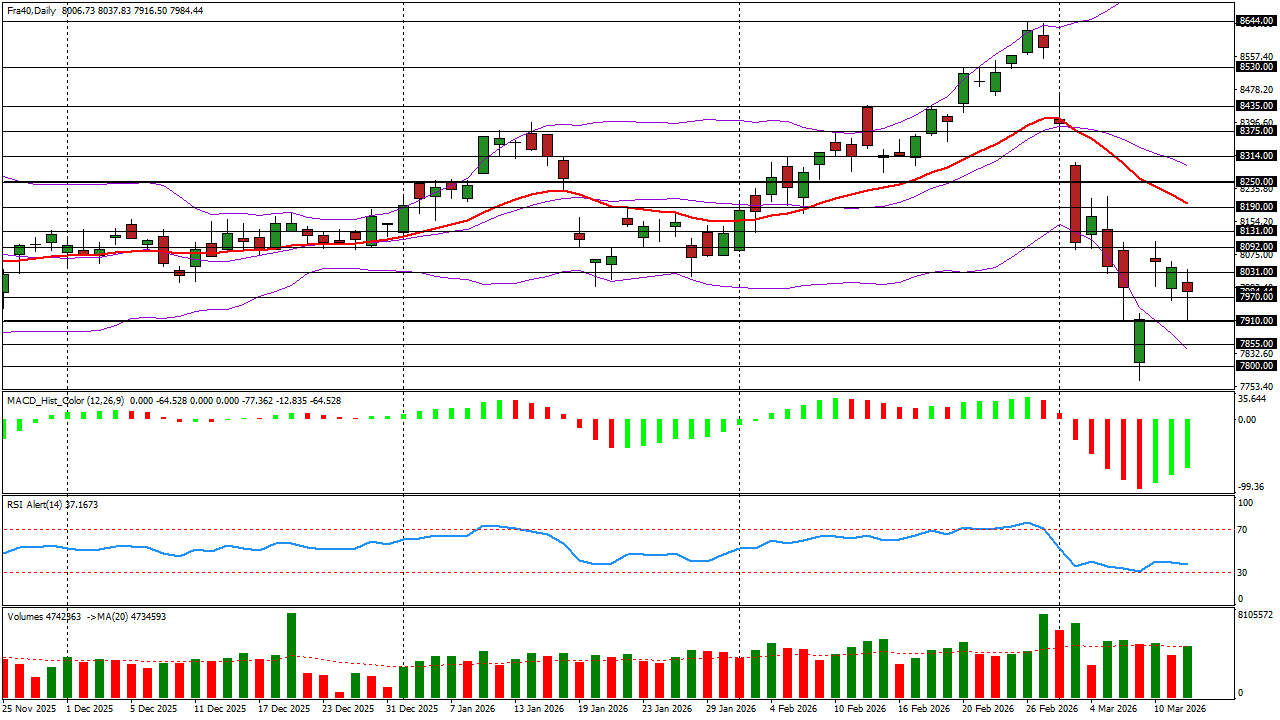The image size is (1280, 720).
Task: Click the Volumes indicator label
Action: tap(26, 617)
